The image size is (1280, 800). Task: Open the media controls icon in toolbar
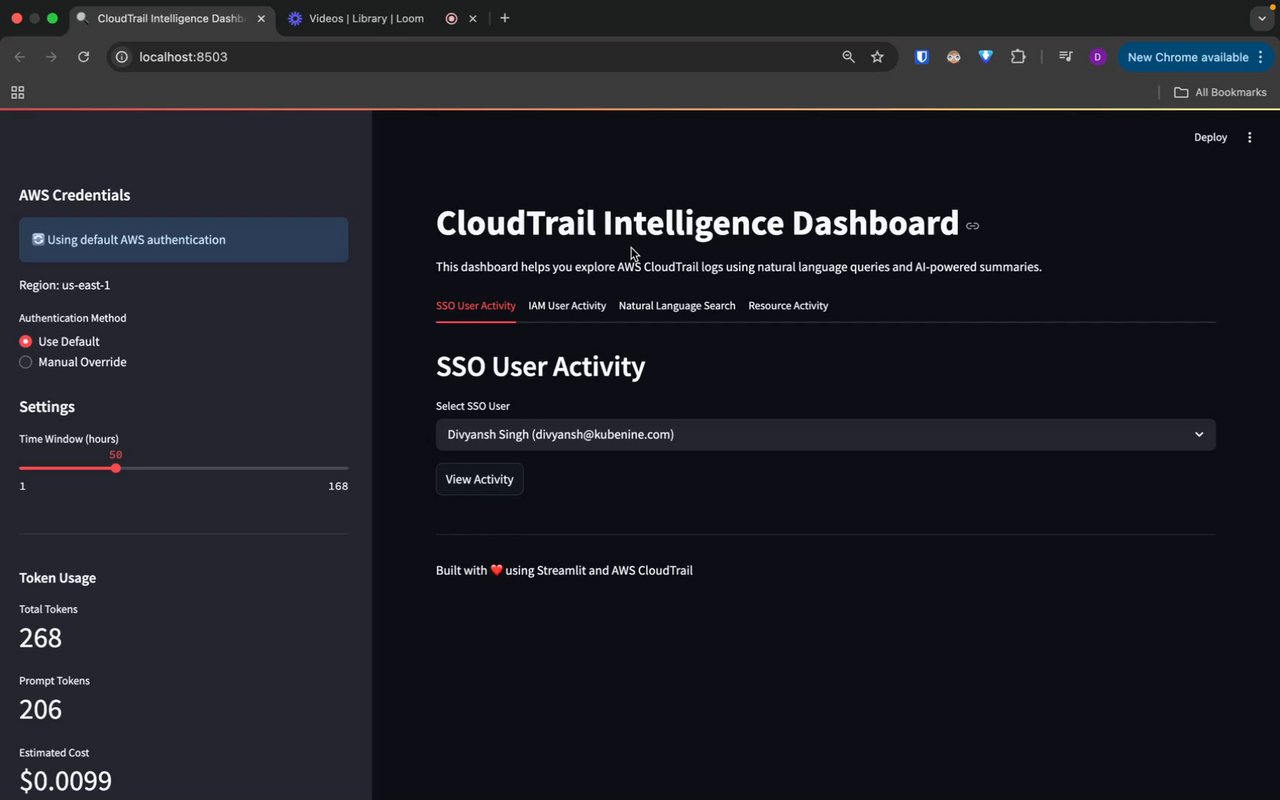(1066, 57)
